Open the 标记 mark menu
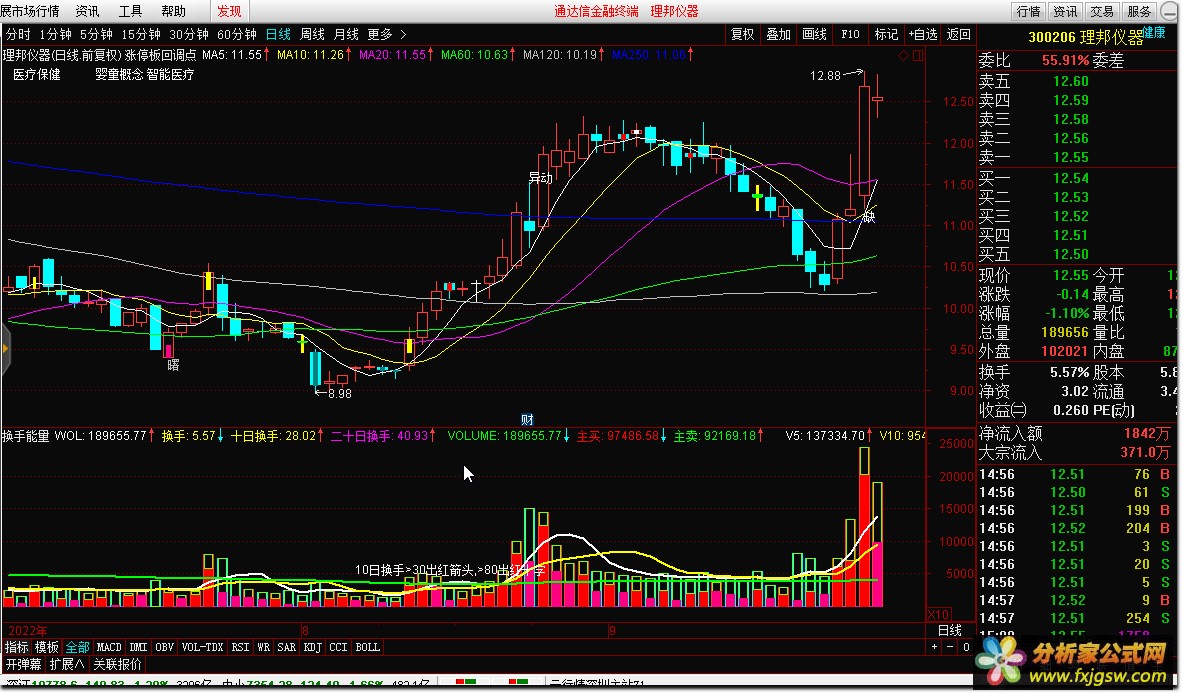 (886, 34)
